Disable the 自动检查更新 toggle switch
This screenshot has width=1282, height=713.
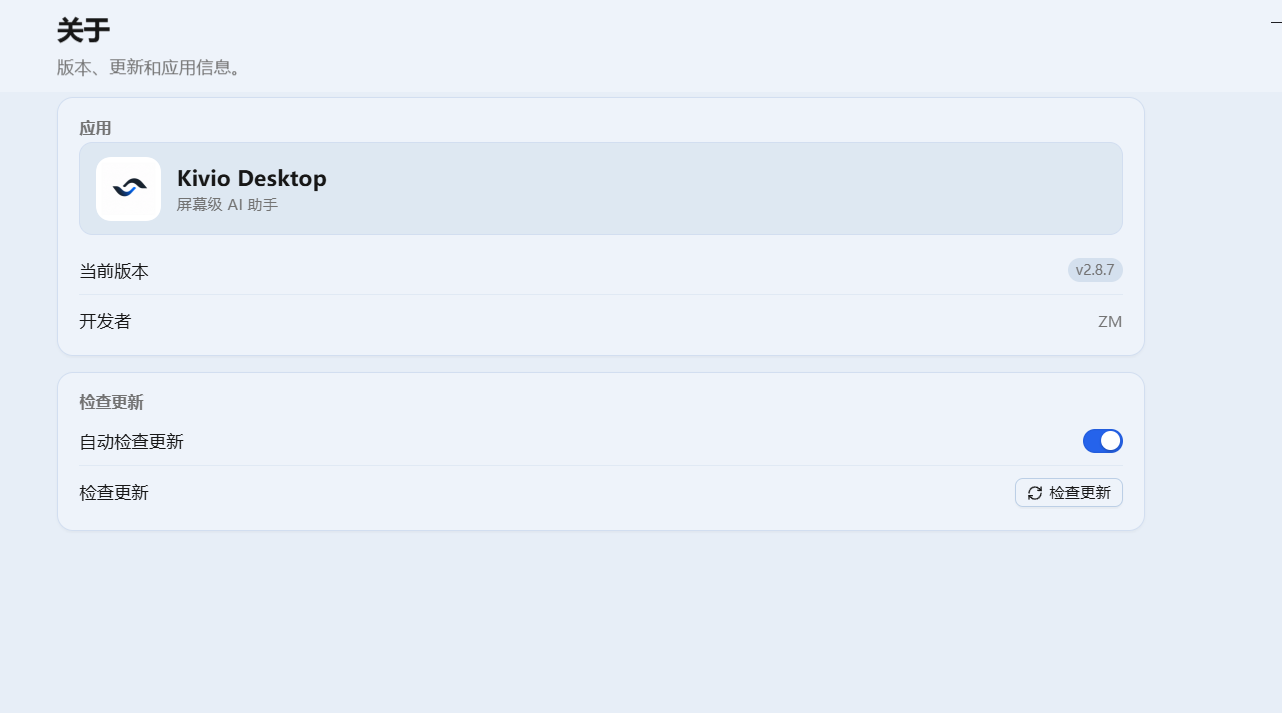(1102, 441)
